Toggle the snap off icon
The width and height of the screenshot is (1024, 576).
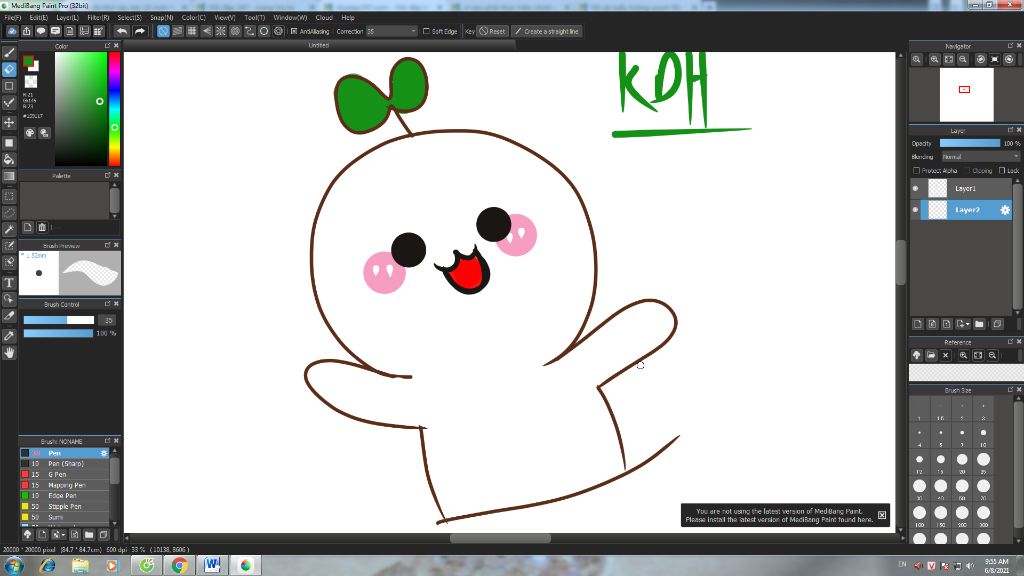pos(163,31)
